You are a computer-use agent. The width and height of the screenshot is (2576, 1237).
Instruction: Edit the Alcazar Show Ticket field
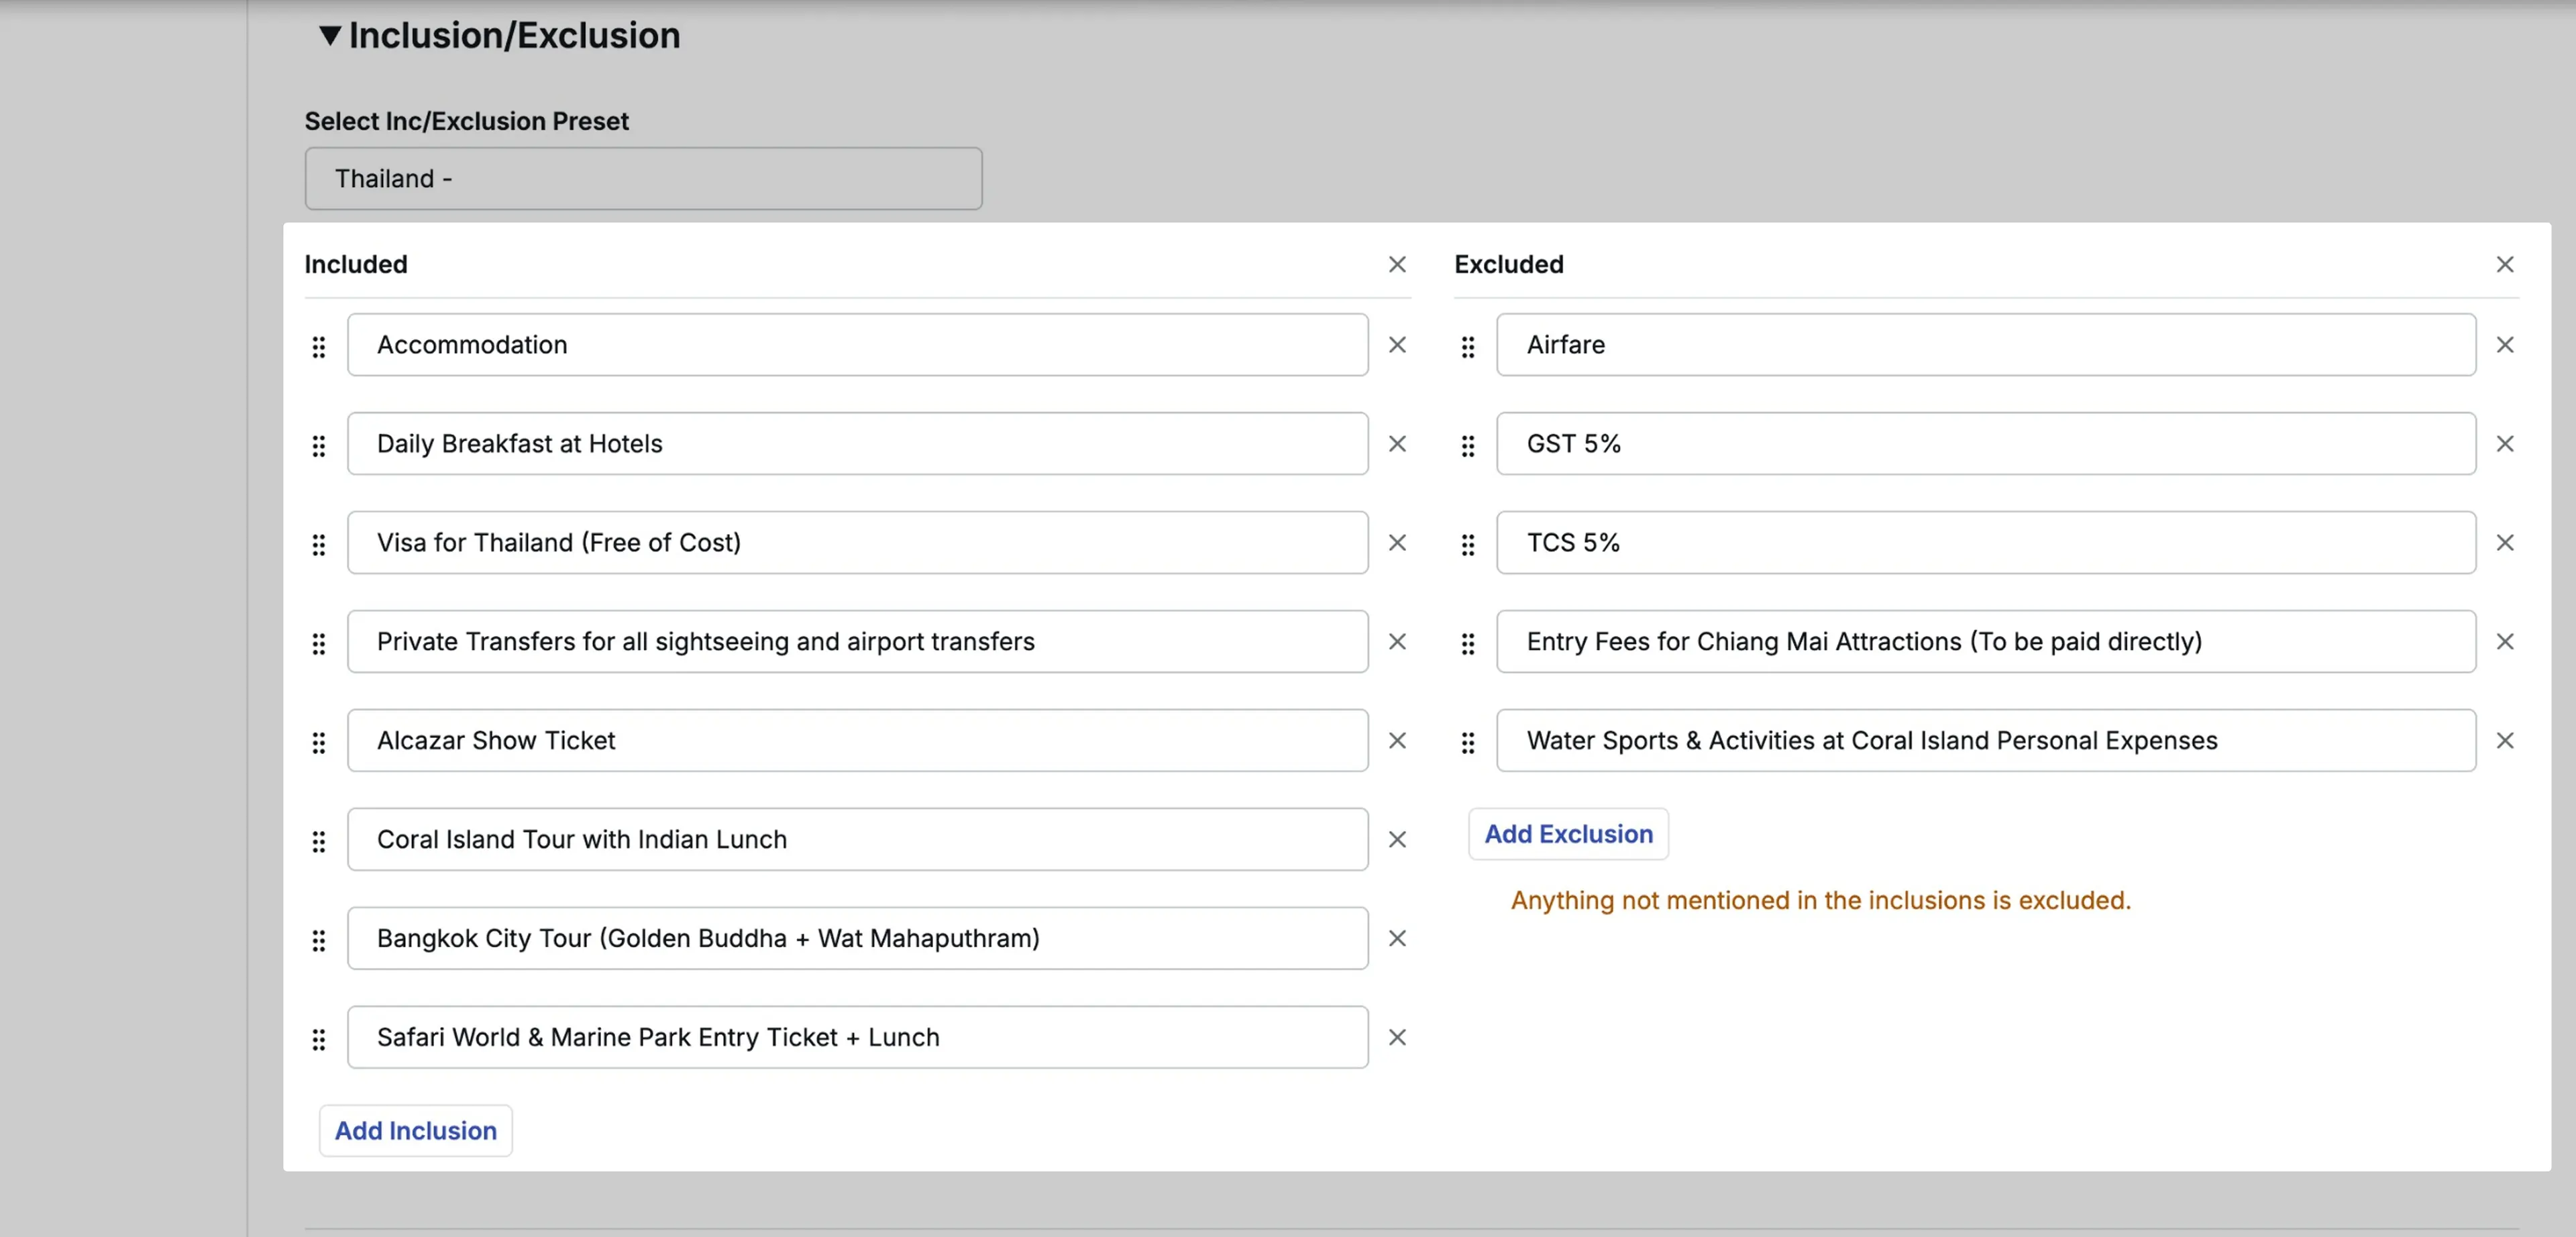point(857,741)
